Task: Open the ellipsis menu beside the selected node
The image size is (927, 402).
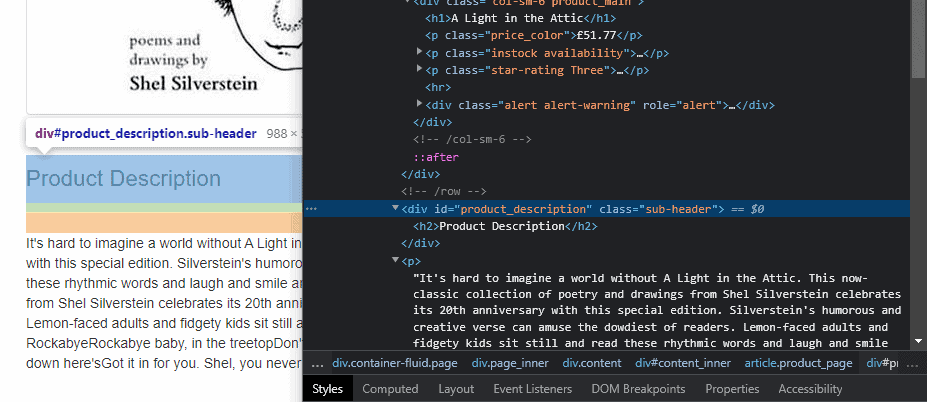Action: [312, 209]
